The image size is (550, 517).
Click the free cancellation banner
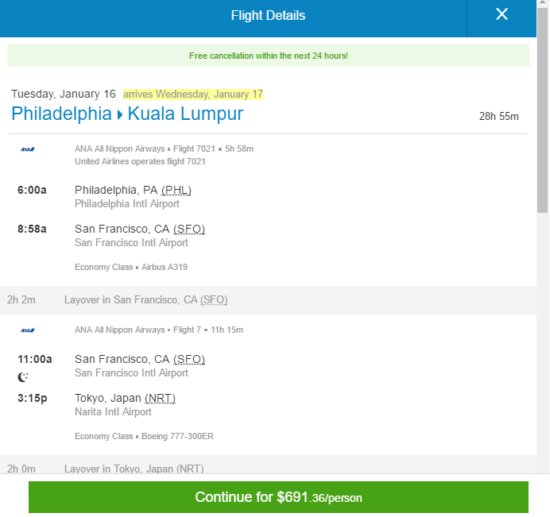(268, 55)
